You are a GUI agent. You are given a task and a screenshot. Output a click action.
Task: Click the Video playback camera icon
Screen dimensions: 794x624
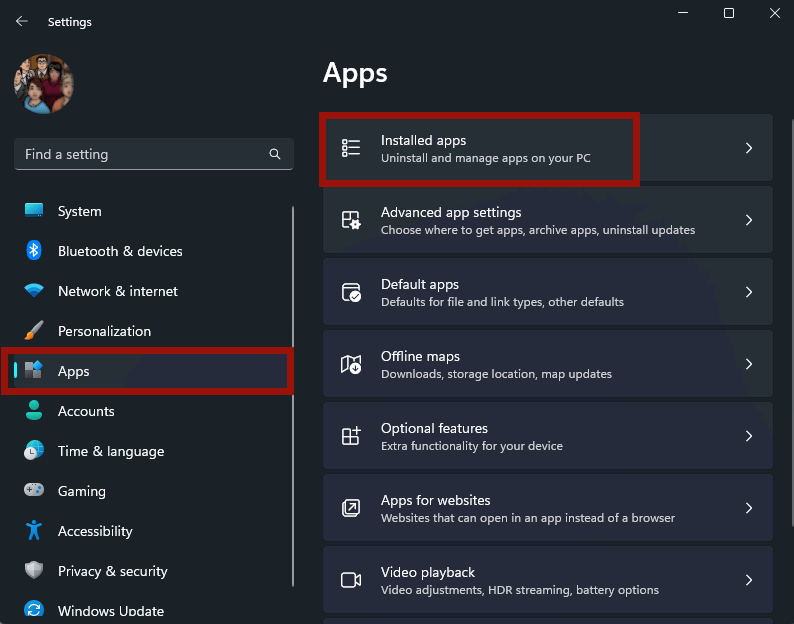tap(351, 580)
